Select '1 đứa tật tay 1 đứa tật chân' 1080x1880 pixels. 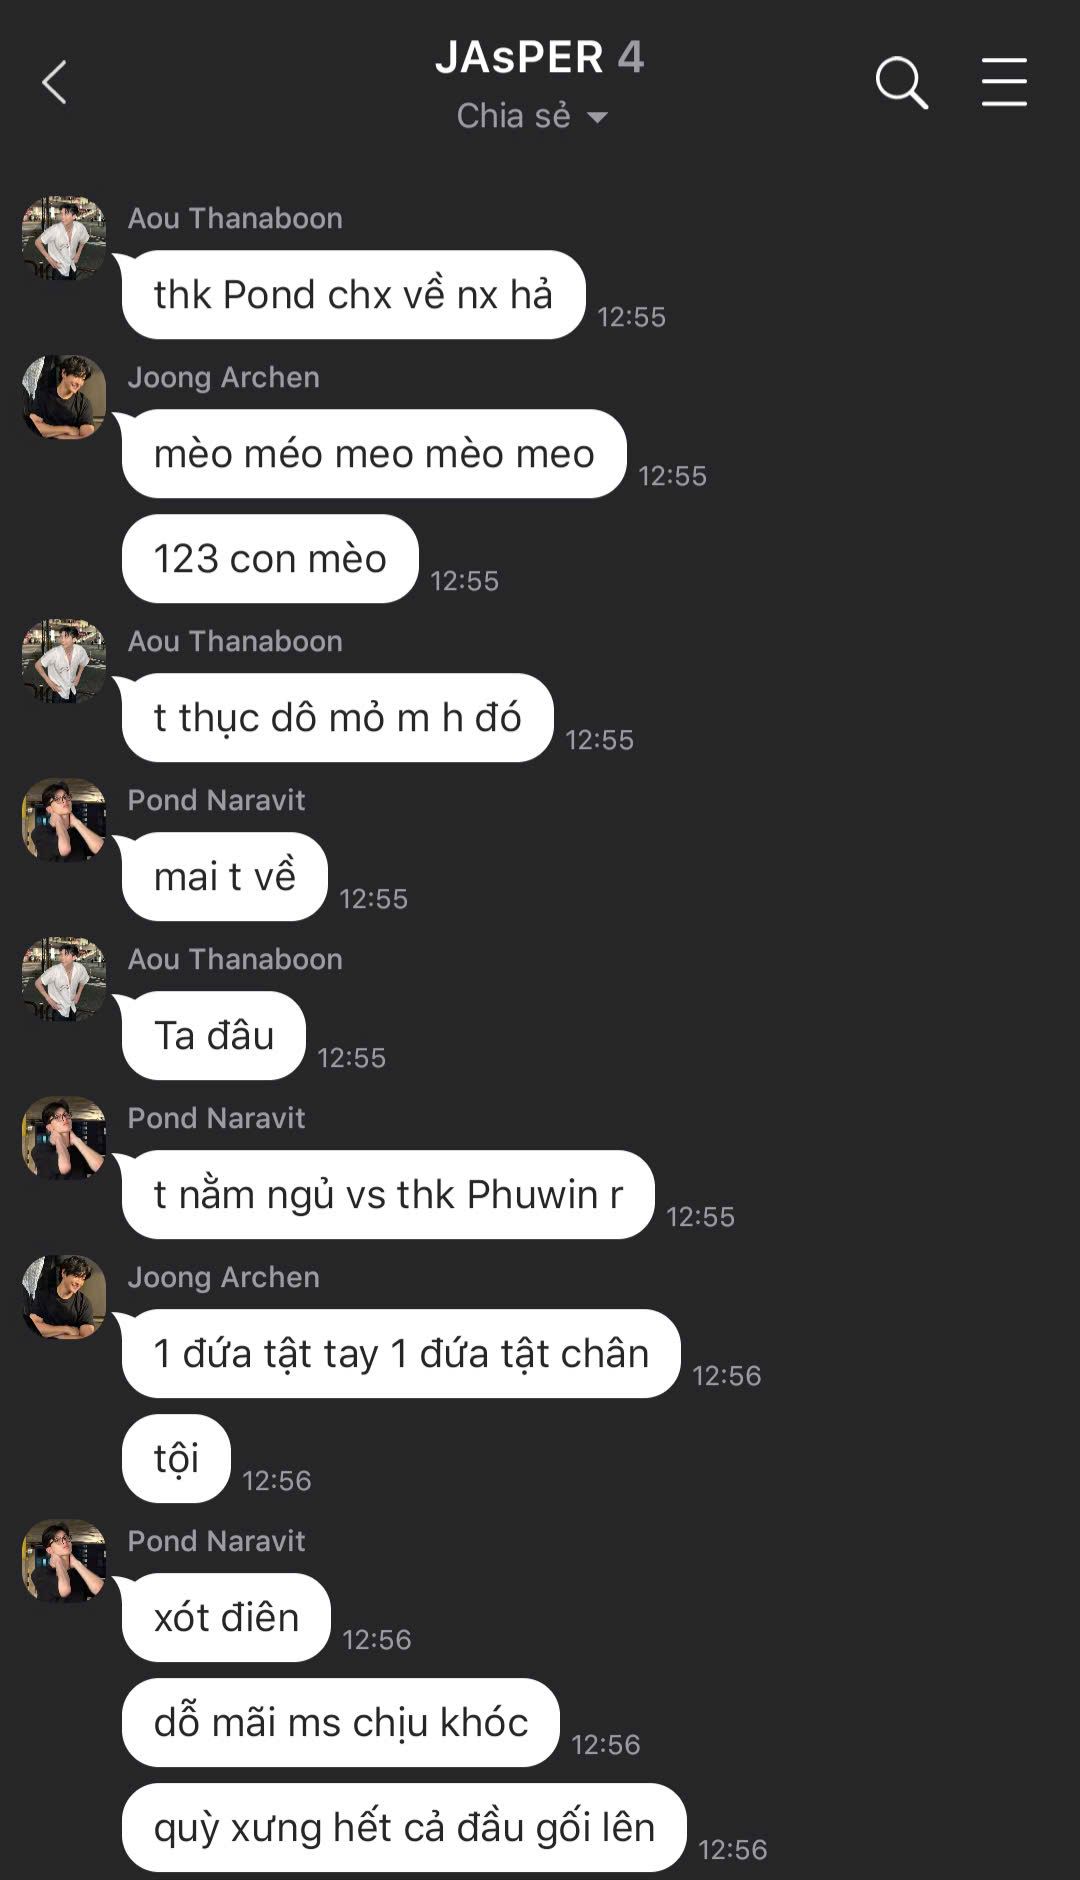[x=401, y=1354]
